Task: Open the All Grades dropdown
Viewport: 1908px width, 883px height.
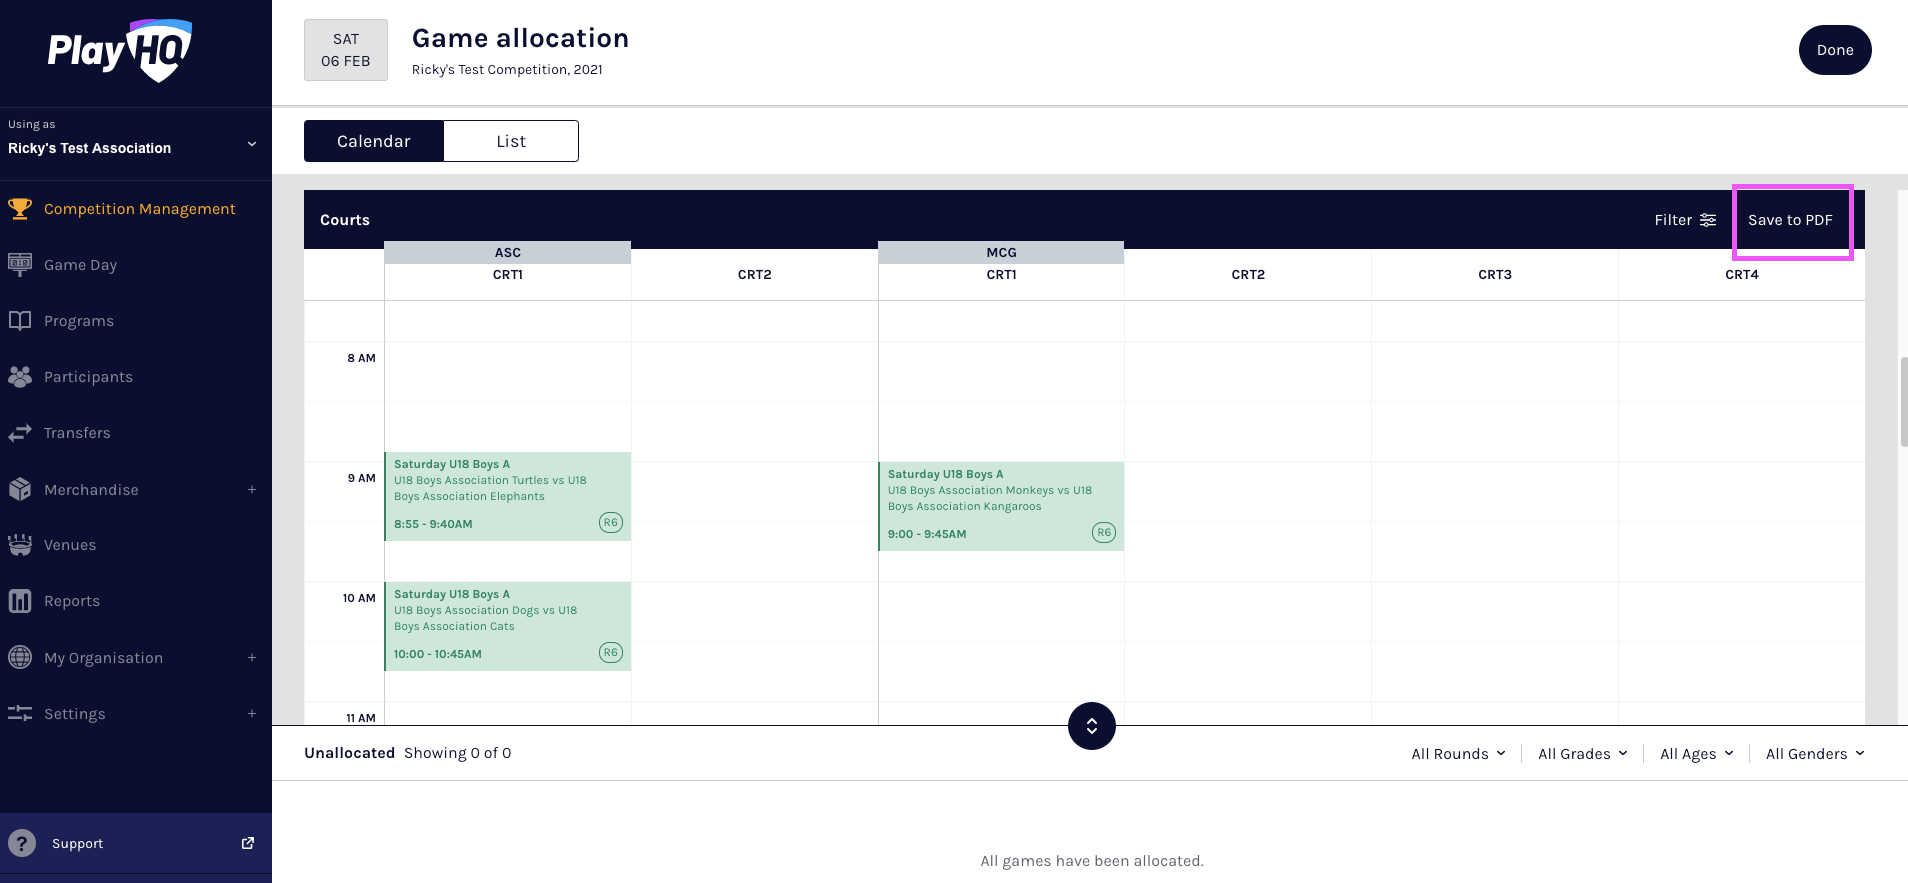Action: [x=1582, y=754]
